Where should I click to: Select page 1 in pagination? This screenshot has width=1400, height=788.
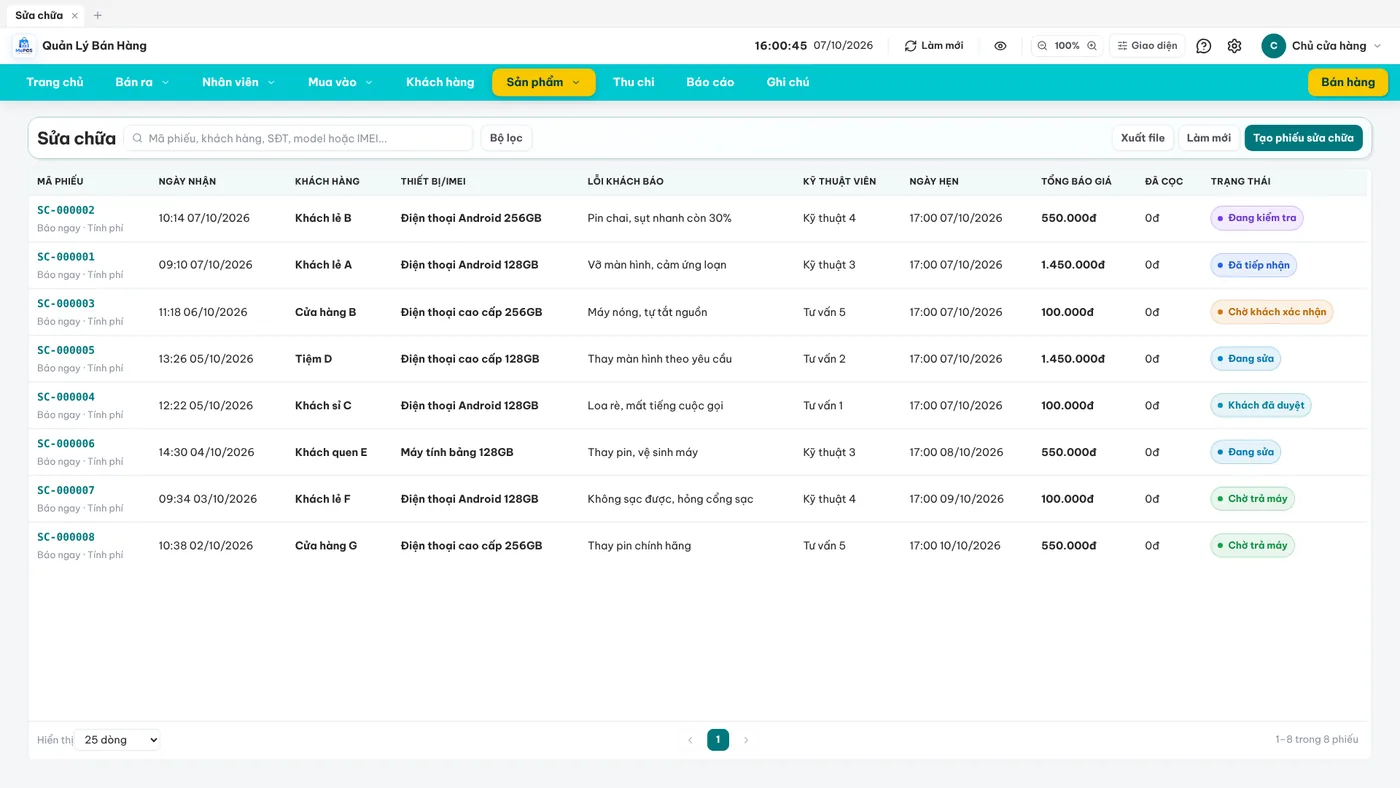(718, 740)
